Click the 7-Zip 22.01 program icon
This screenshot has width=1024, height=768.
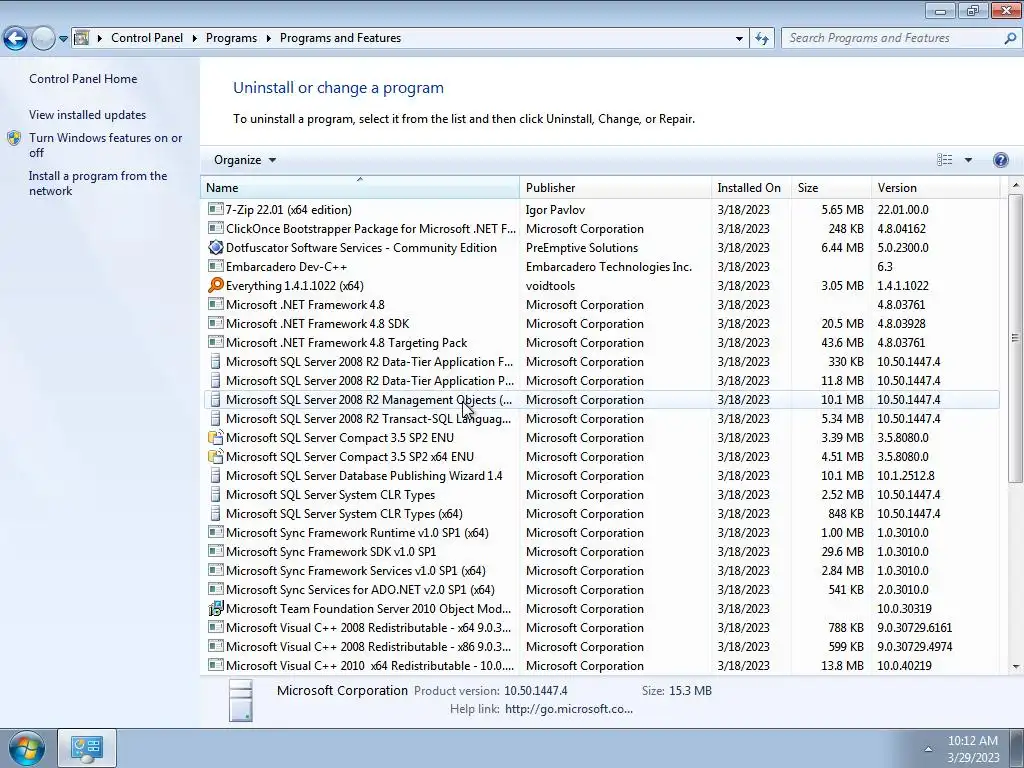(216, 209)
